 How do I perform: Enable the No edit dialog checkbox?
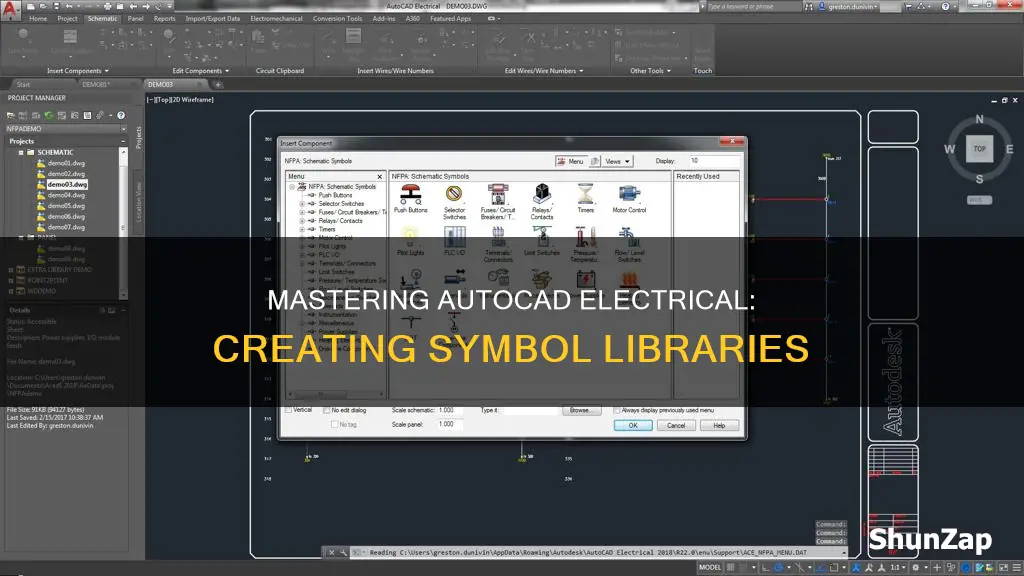[x=326, y=410]
